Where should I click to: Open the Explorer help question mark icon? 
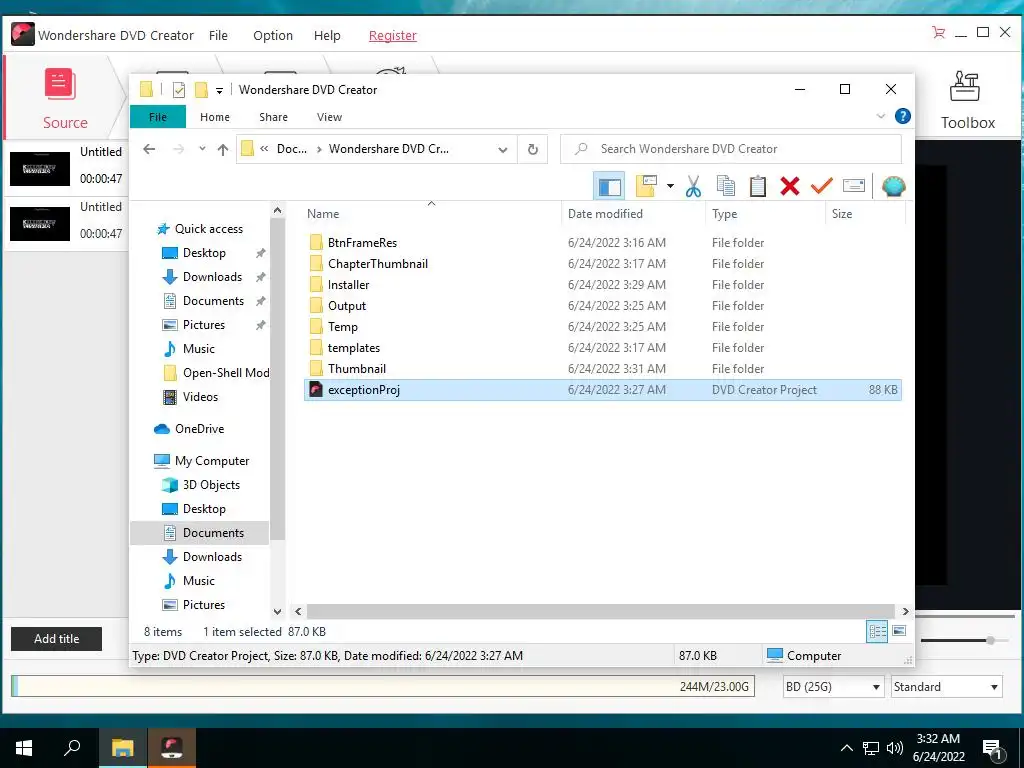(903, 116)
